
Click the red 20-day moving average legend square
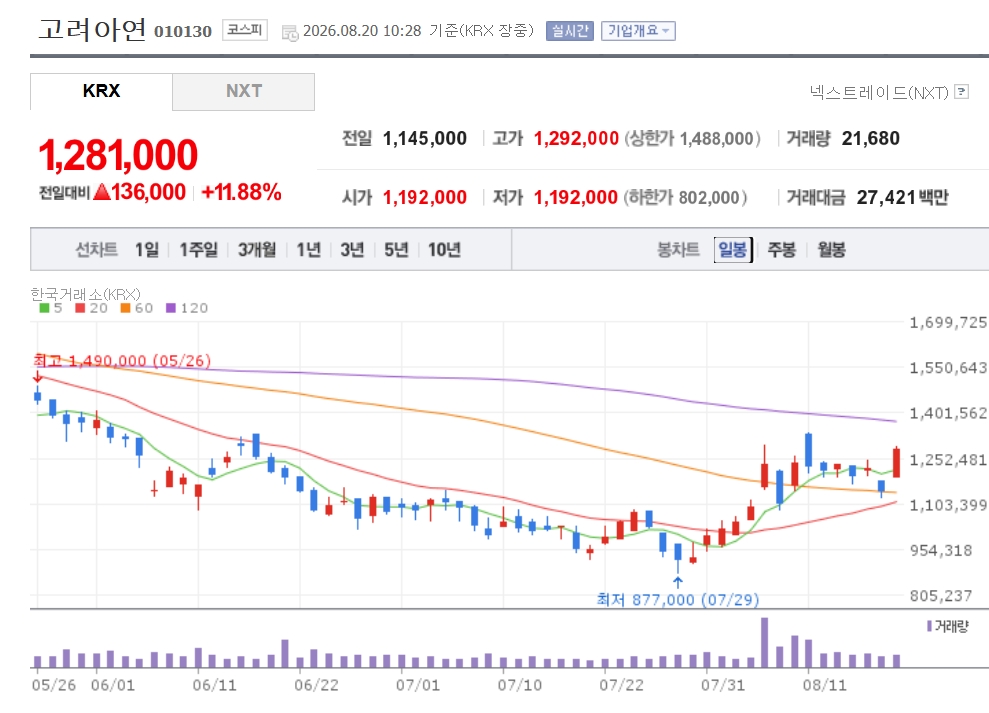pos(80,308)
